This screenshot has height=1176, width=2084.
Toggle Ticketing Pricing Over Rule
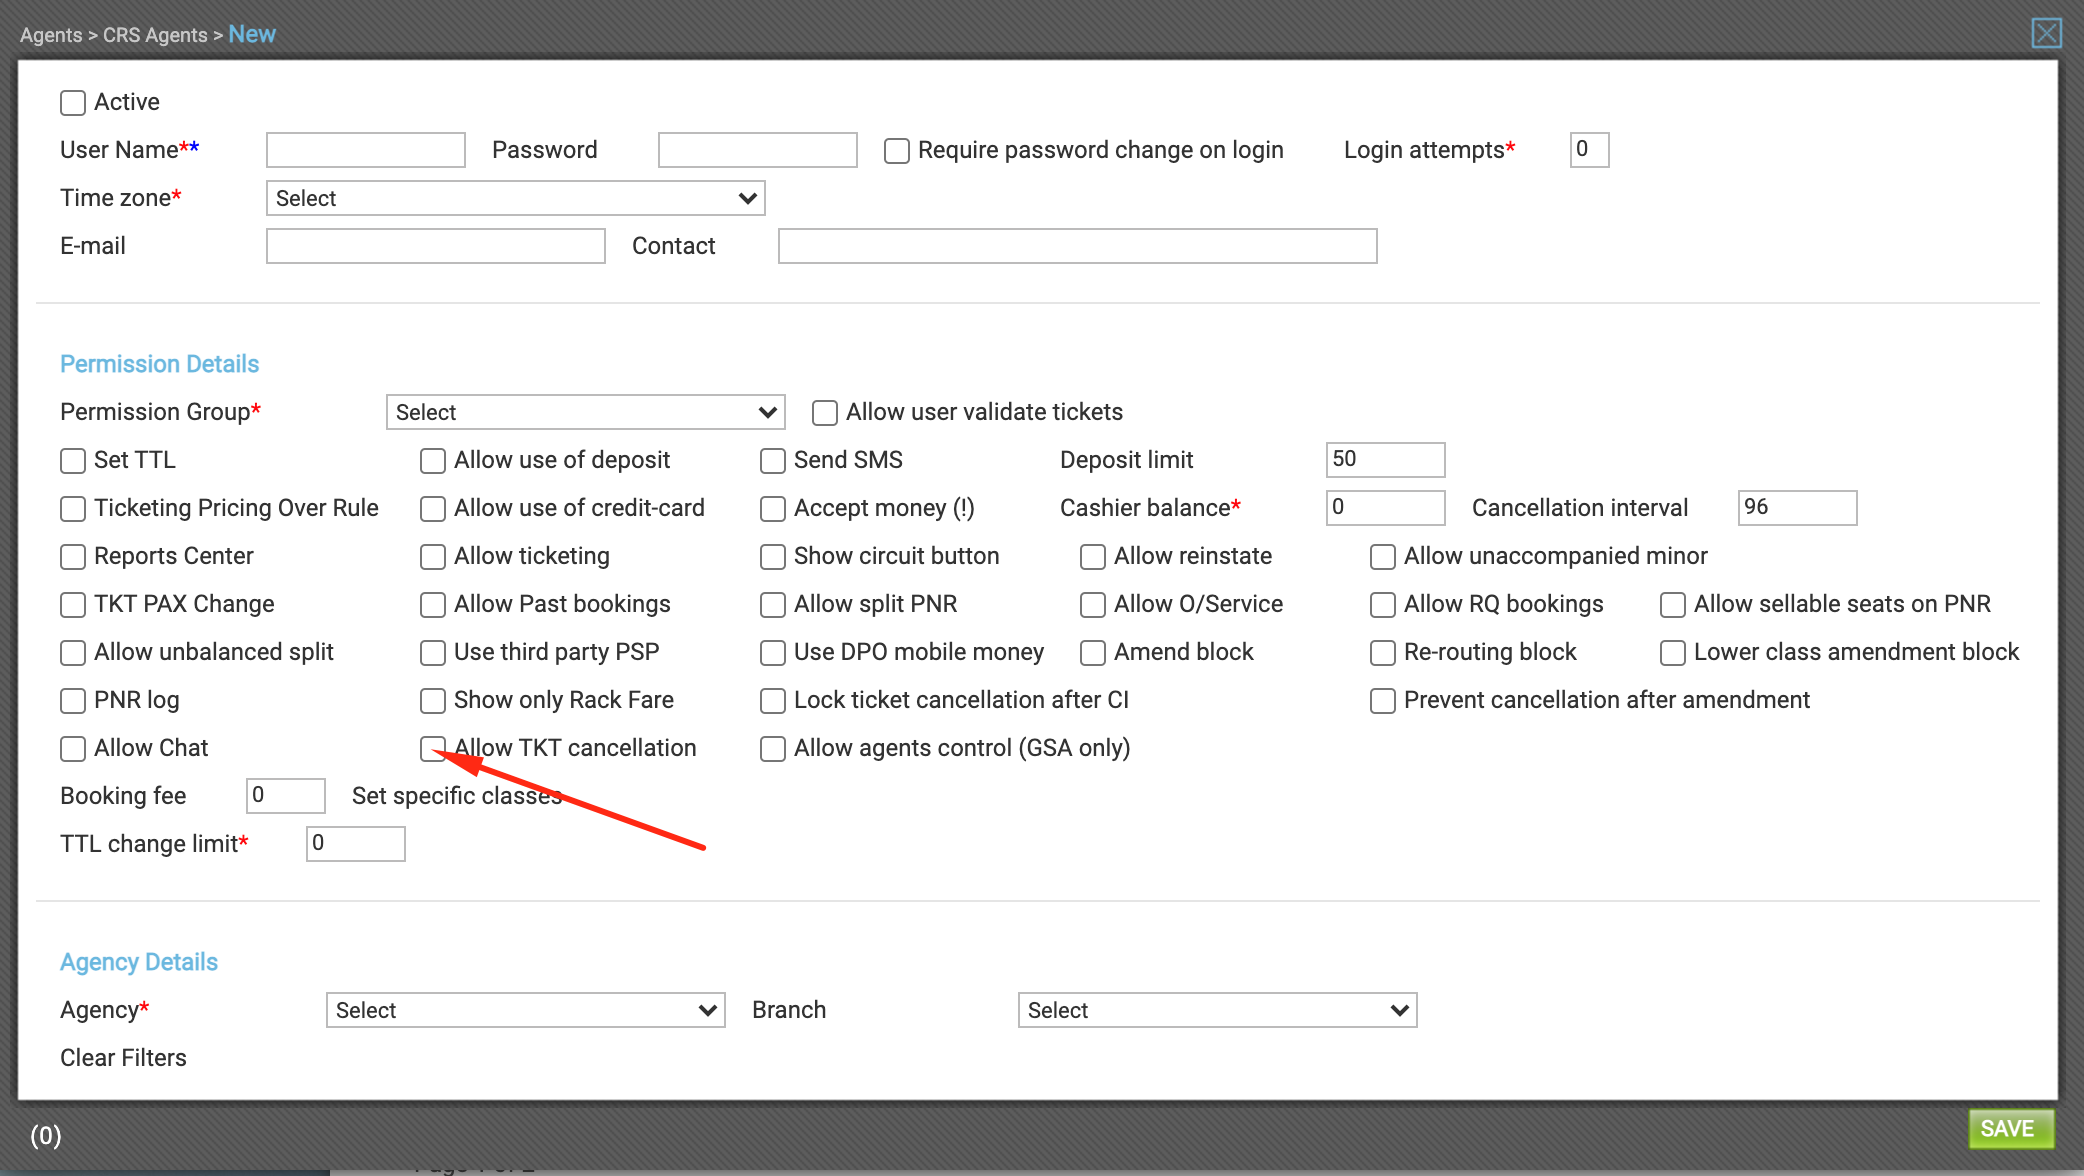[73, 509]
